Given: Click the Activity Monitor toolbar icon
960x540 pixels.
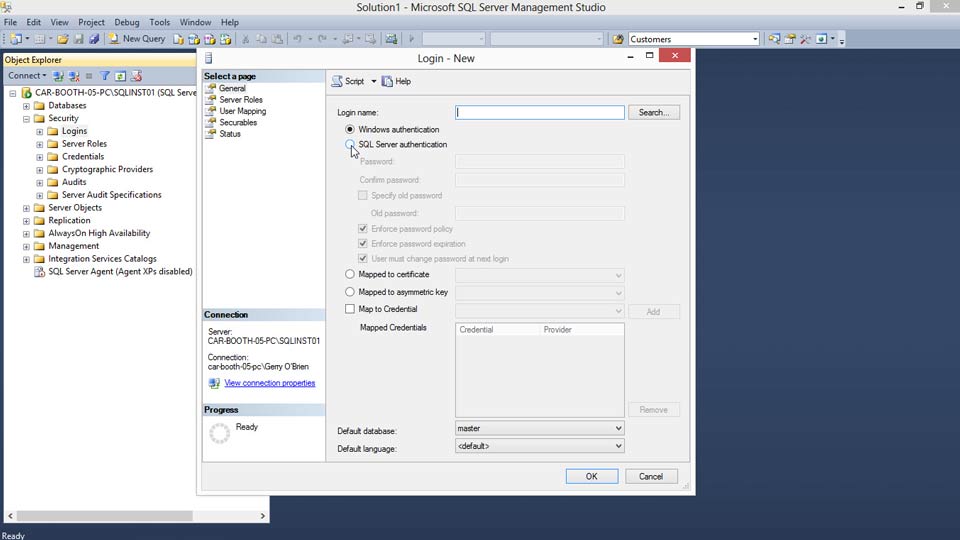Looking at the screenshot, I should [391, 39].
